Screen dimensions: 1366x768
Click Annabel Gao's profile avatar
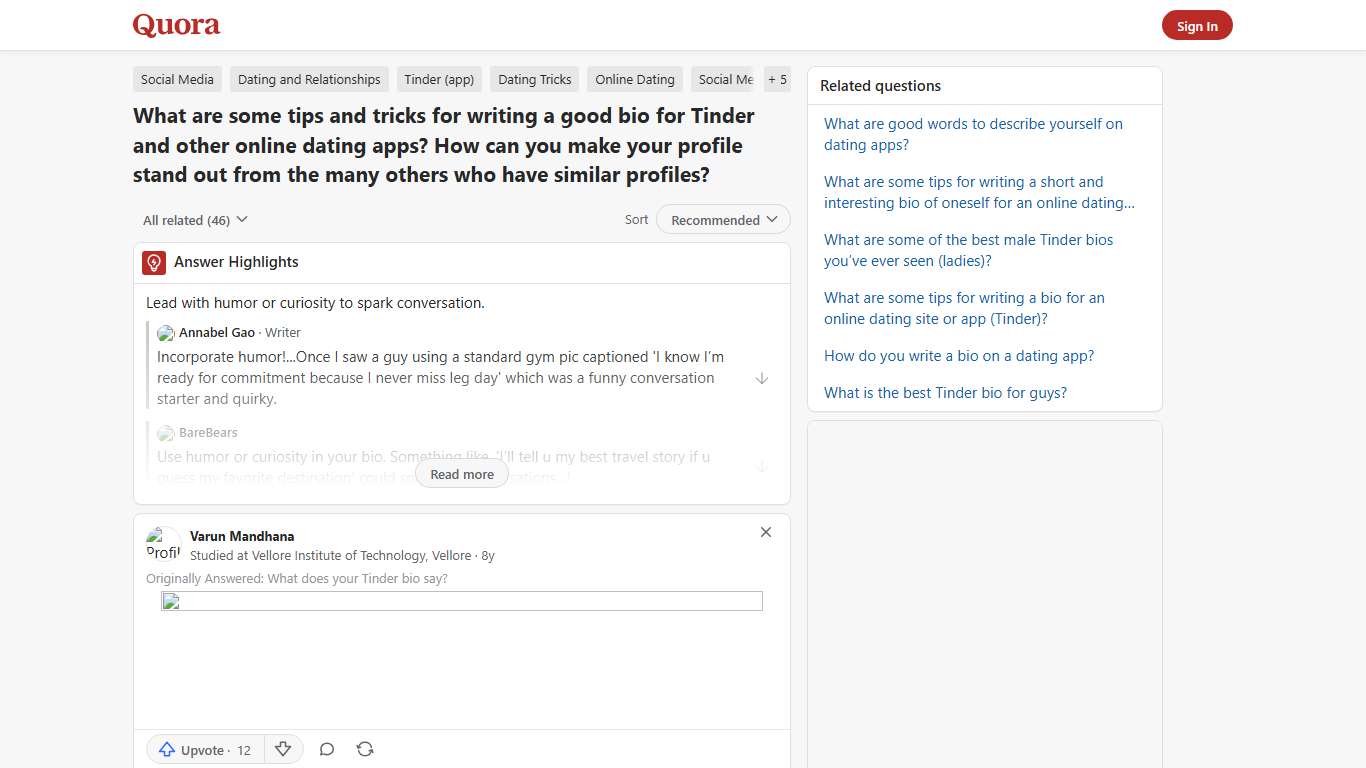point(165,332)
